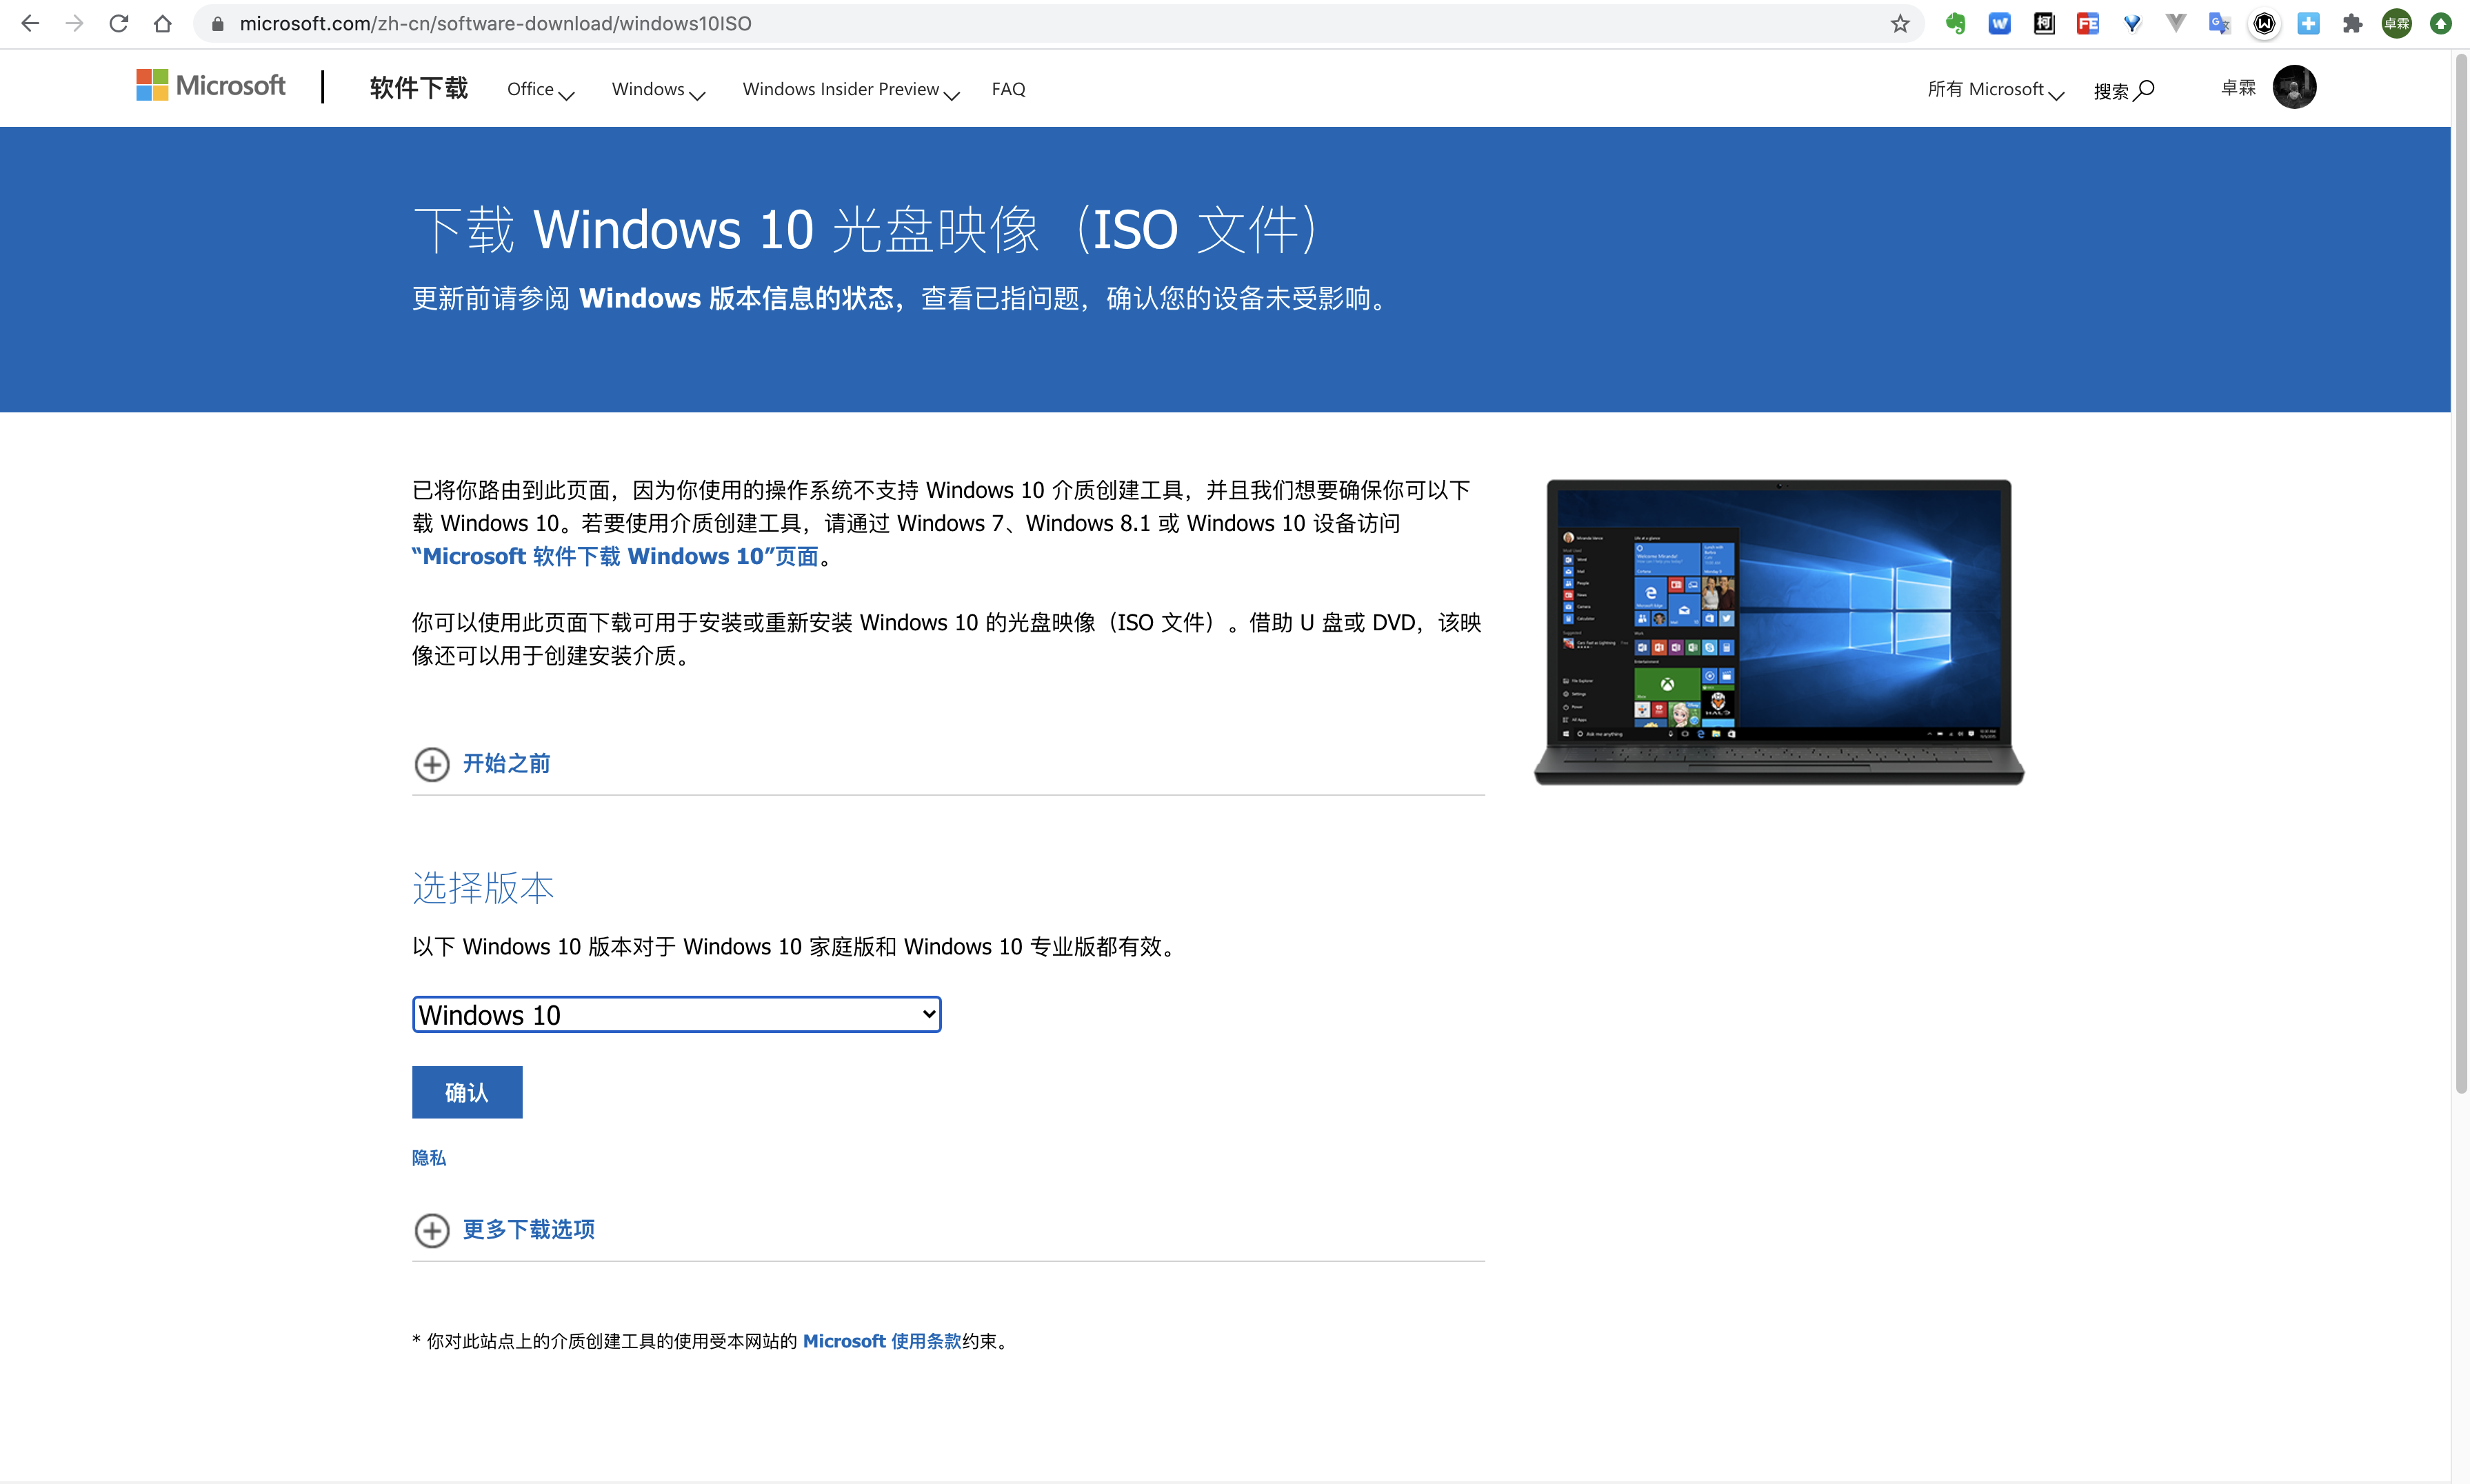This screenshot has height=1484, width=2470.
Task: Open the Microsoft 使用条款 link
Action: pos(881,1341)
